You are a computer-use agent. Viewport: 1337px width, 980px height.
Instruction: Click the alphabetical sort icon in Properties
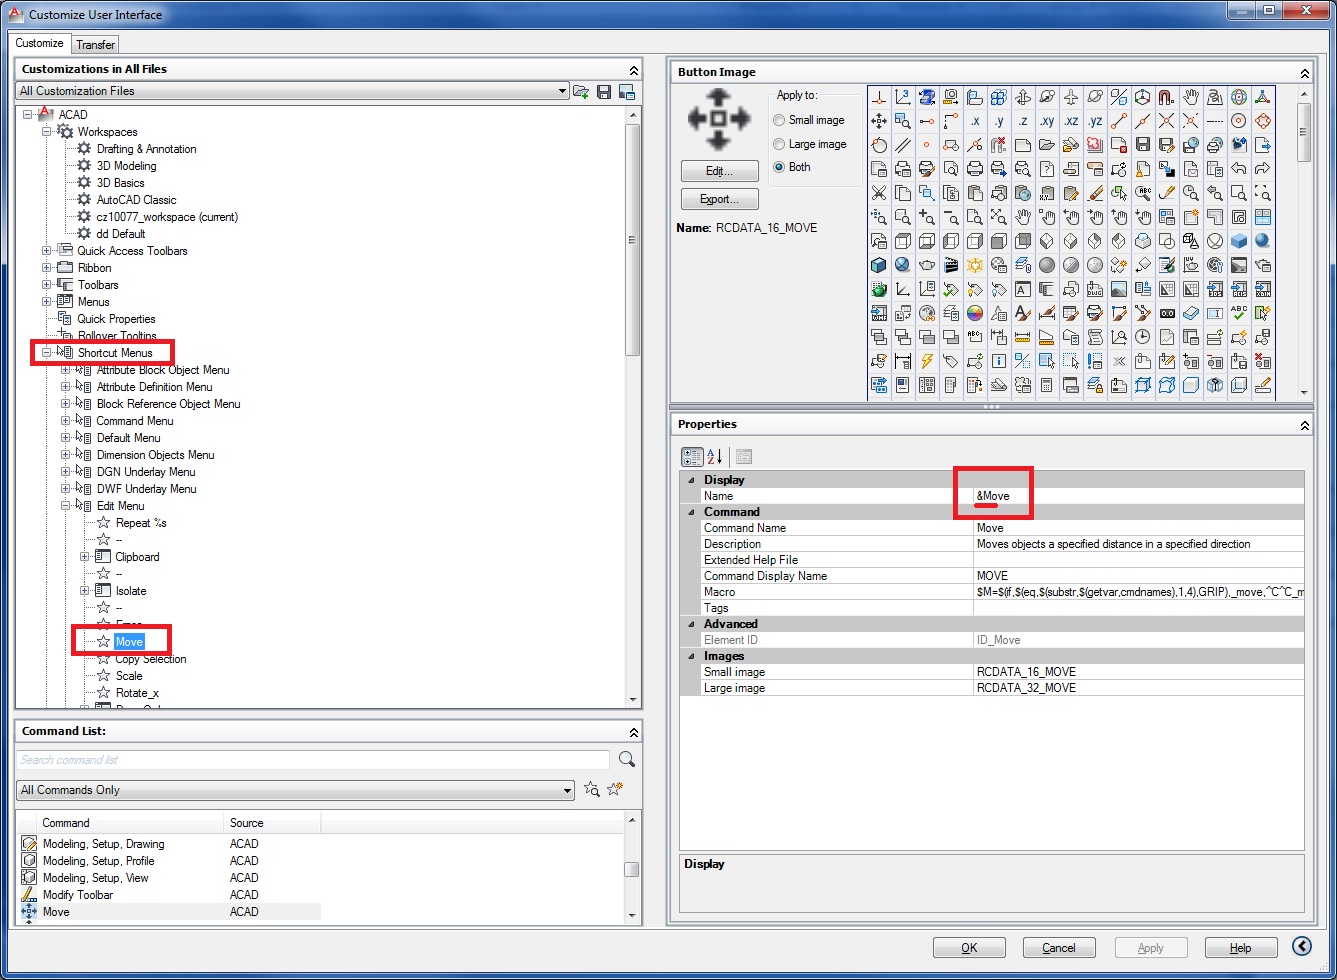[x=715, y=457]
